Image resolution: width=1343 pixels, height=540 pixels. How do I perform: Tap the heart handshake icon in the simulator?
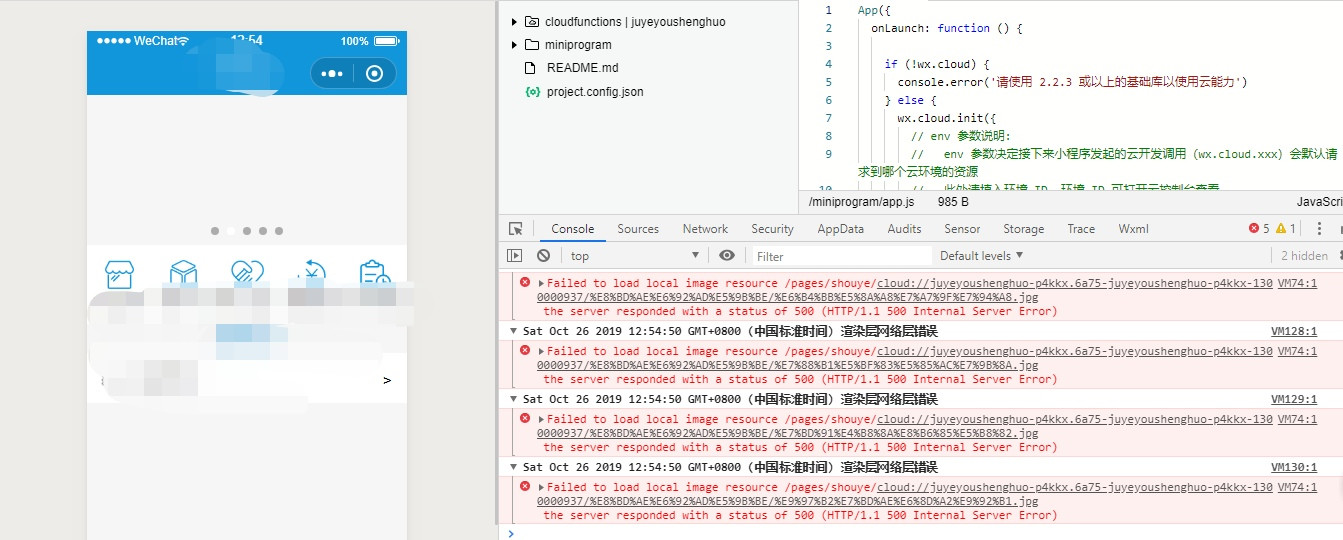[x=246, y=273]
